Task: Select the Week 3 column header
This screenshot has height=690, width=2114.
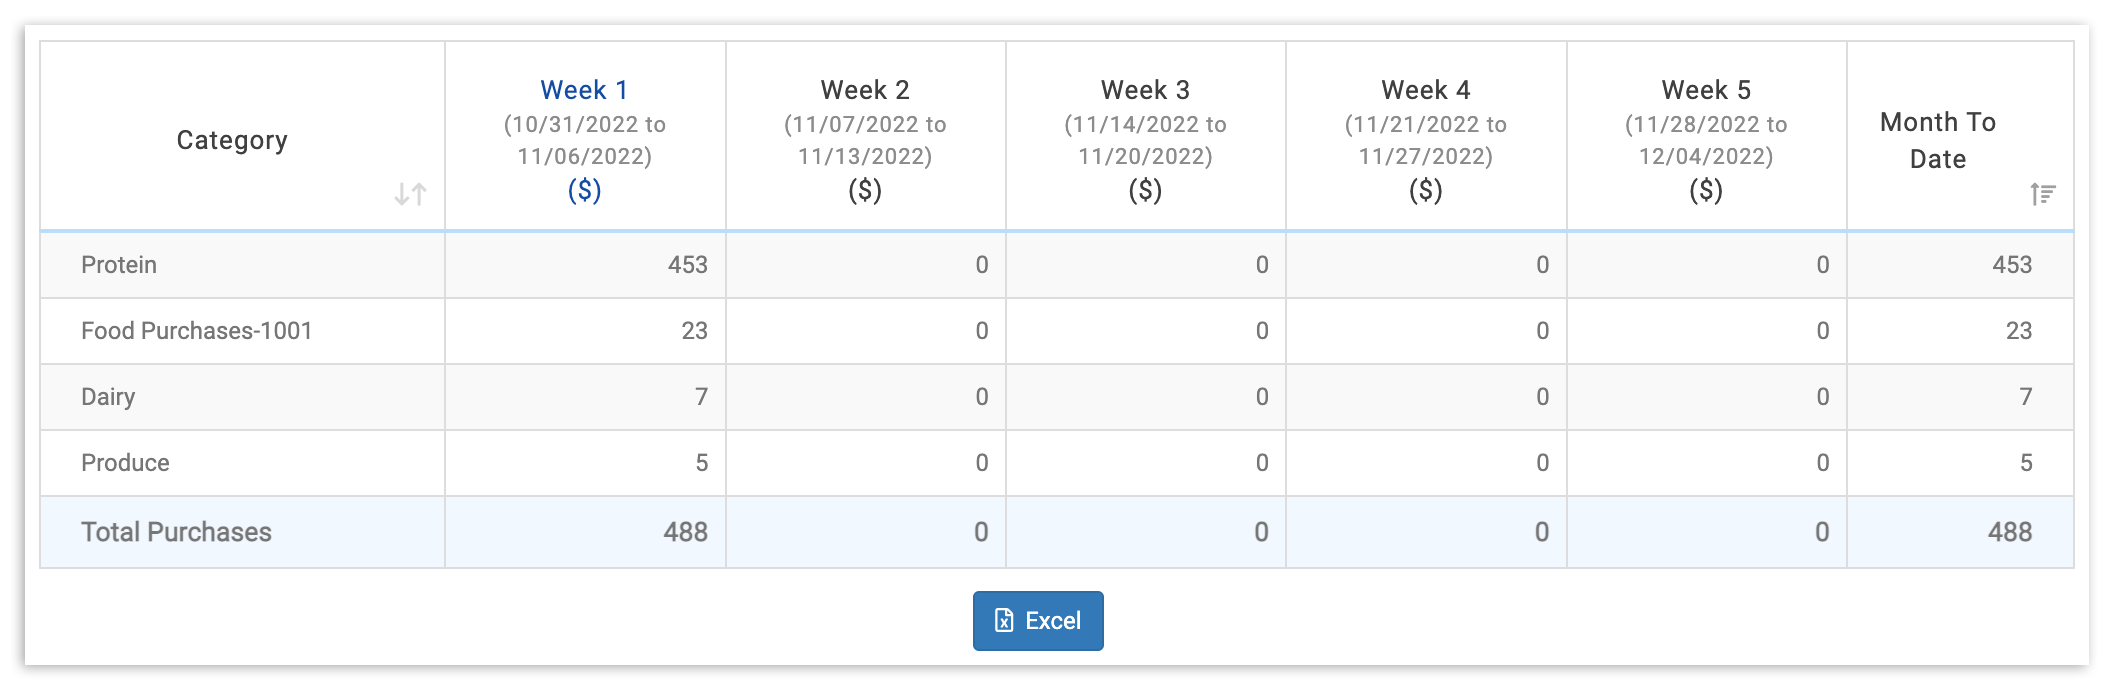Action: [x=1145, y=89]
